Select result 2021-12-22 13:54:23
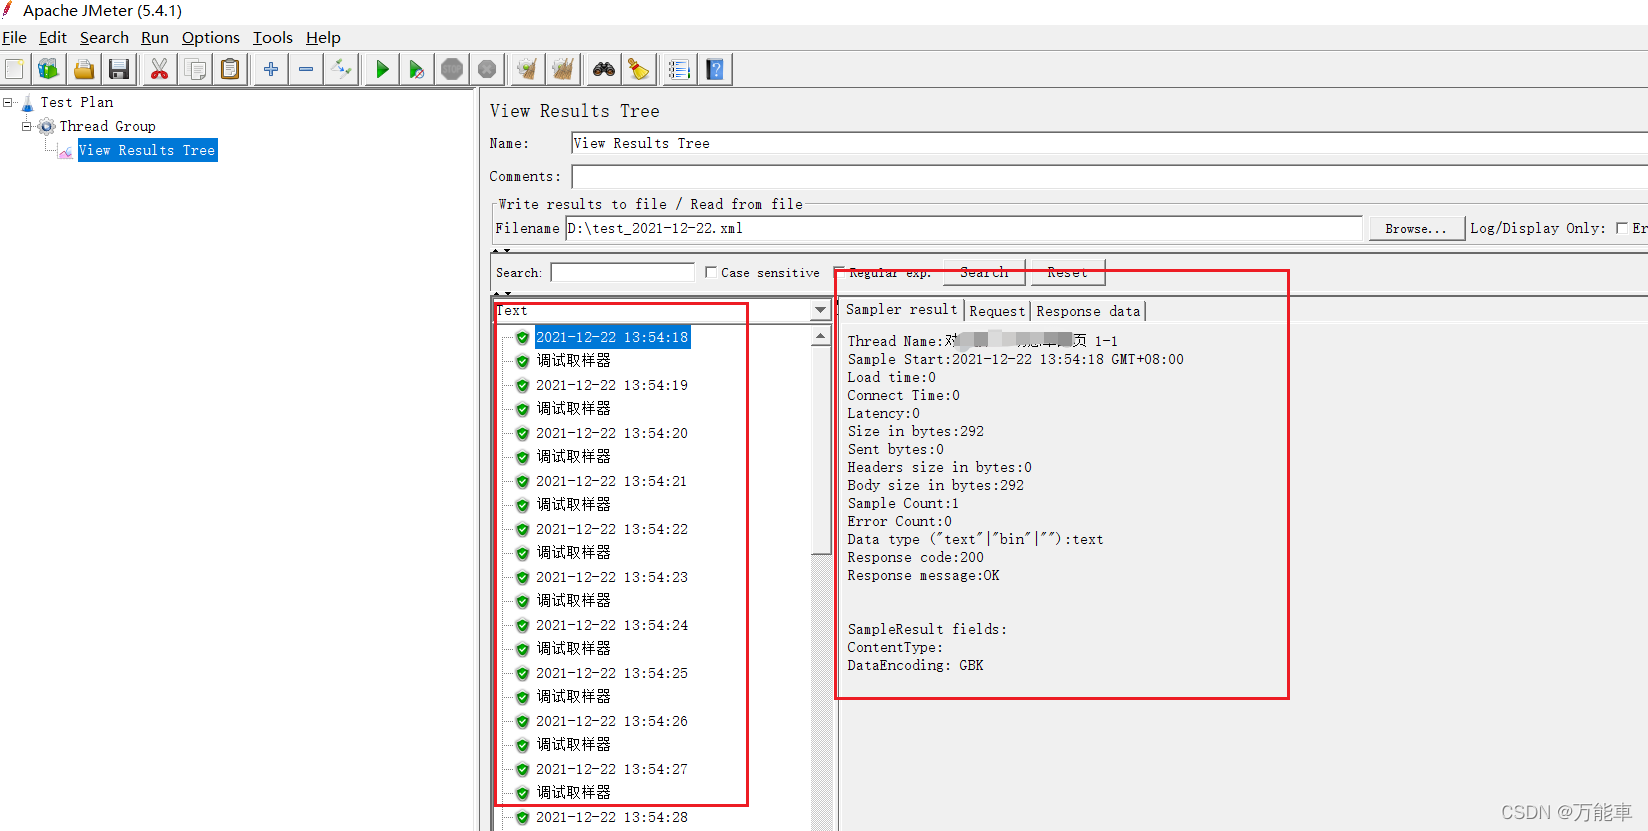Image resolution: width=1648 pixels, height=831 pixels. (x=612, y=577)
